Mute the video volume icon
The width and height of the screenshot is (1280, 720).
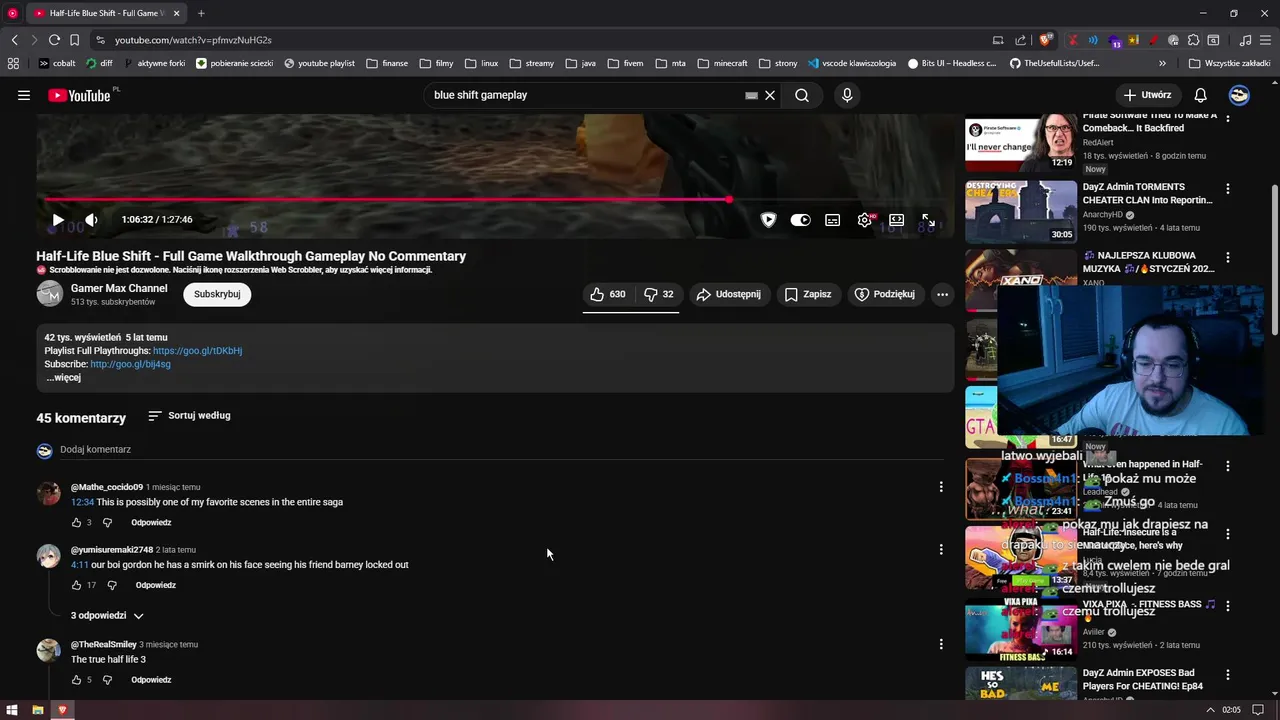pyautogui.click(x=91, y=220)
